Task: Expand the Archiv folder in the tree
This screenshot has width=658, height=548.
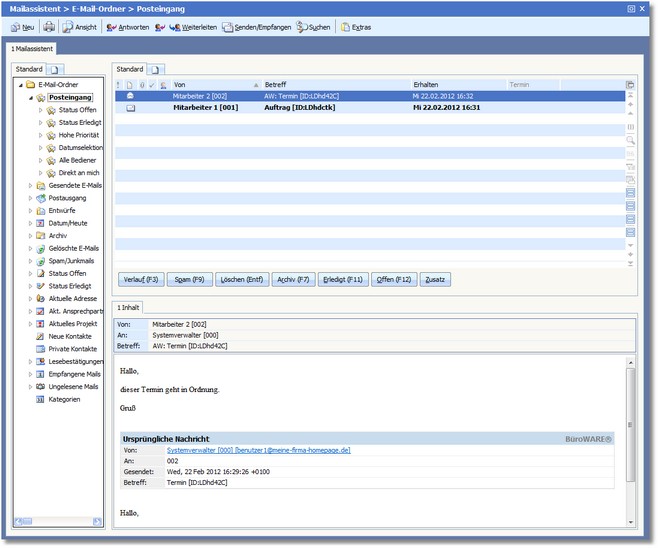Action: [30, 235]
